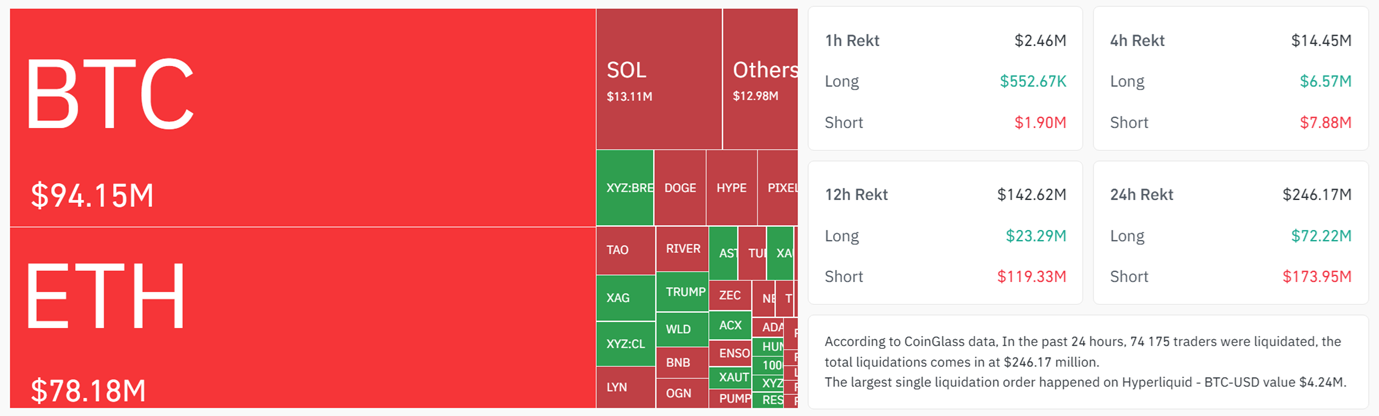Click the RIVER heatmap tile
This screenshot has height=416, width=1379.
click(x=682, y=250)
